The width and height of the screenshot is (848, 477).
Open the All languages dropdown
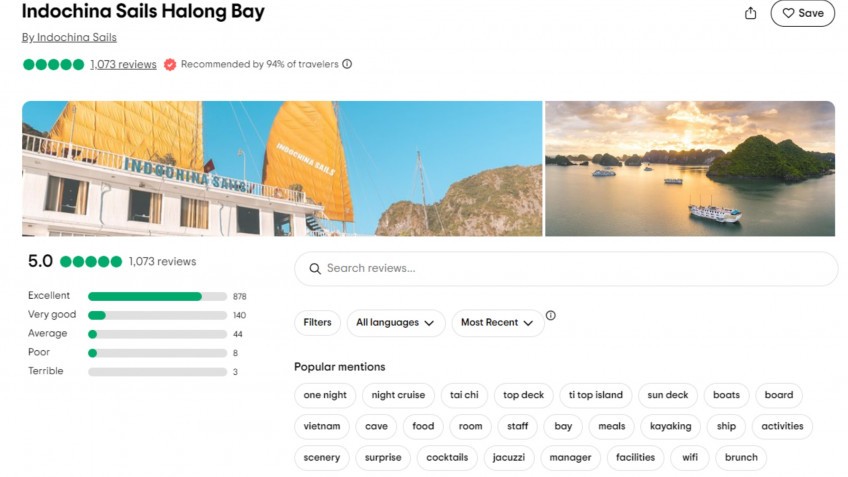tap(395, 323)
